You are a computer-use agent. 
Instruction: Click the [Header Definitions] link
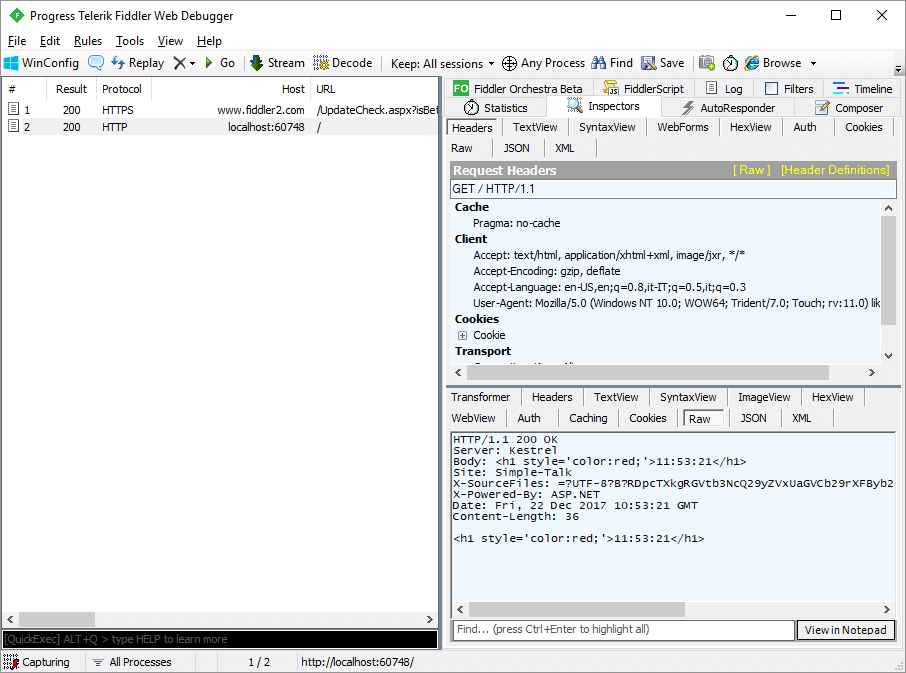coord(835,170)
